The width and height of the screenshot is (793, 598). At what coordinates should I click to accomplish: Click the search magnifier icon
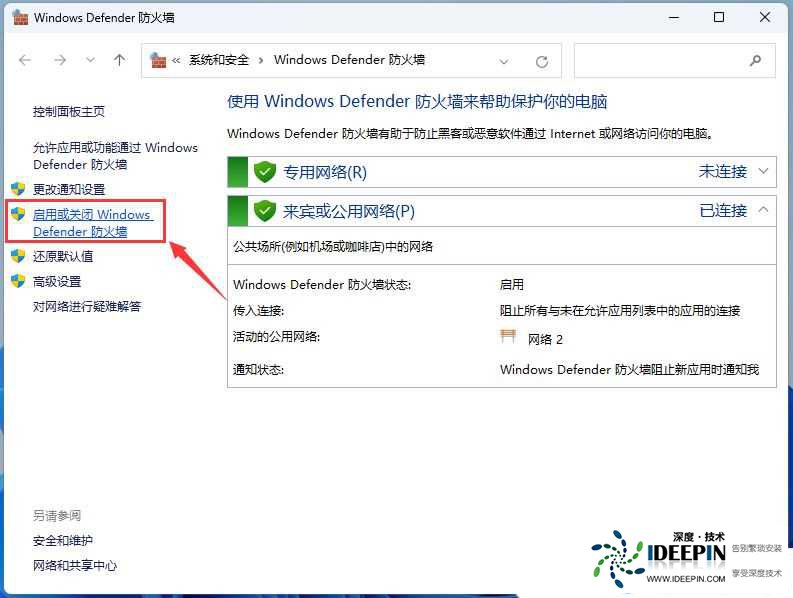755,61
